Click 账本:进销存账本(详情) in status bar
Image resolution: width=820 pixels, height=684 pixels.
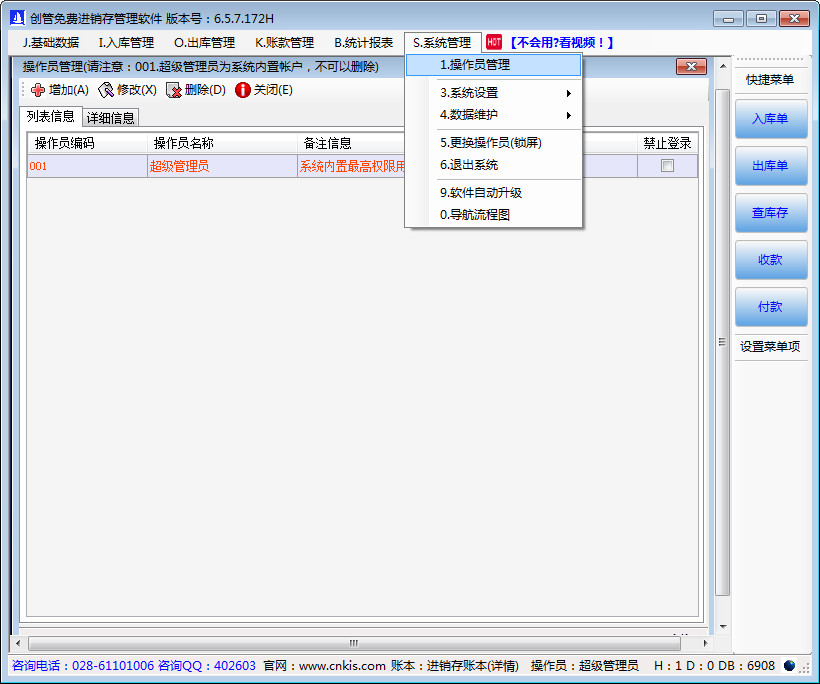(455, 666)
